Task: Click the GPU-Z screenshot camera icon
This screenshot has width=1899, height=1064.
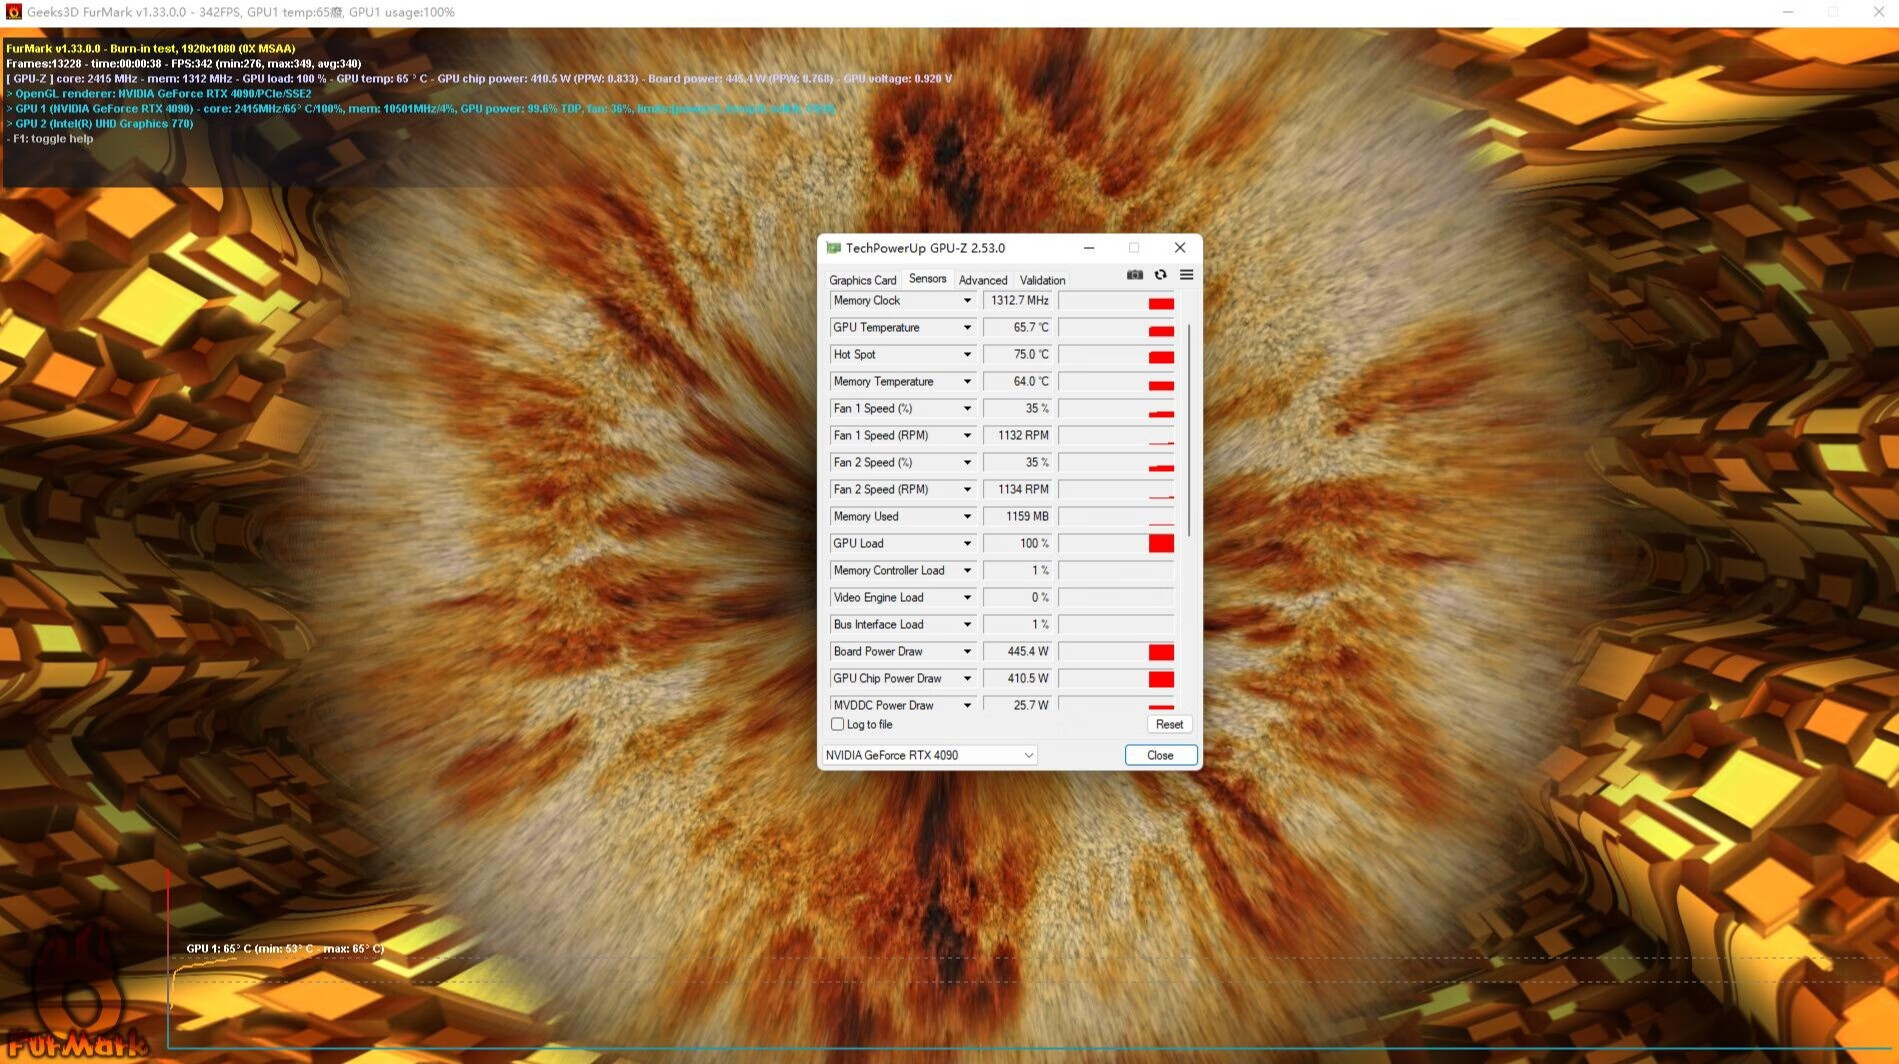Action: [x=1135, y=275]
